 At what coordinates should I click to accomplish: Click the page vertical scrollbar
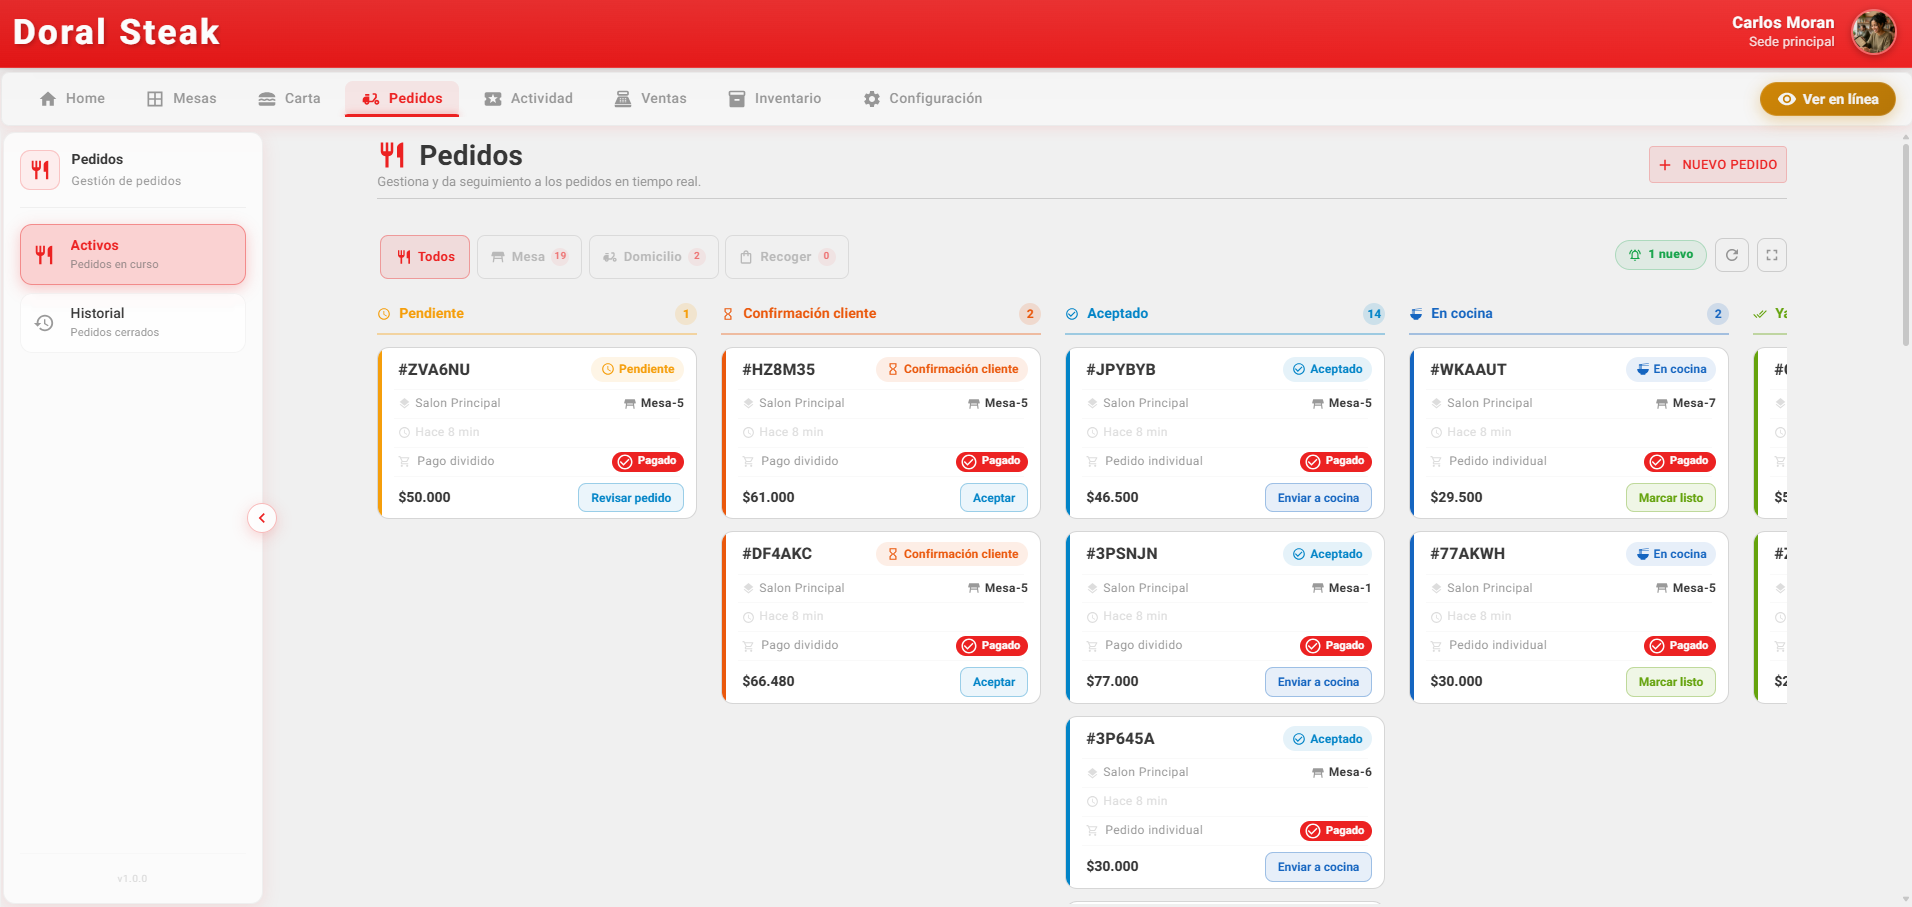click(x=1906, y=245)
